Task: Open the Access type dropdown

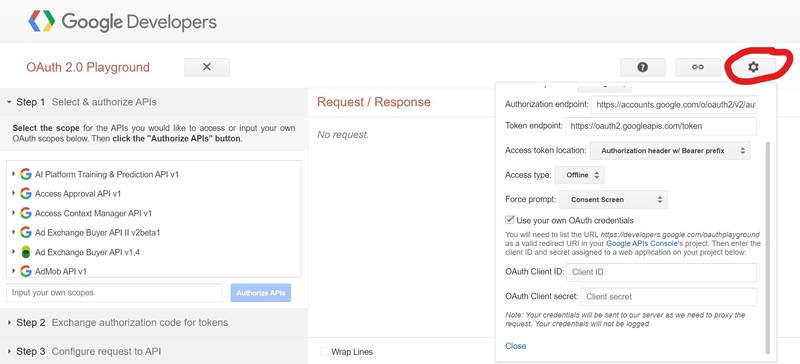Action: coord(580,175)
